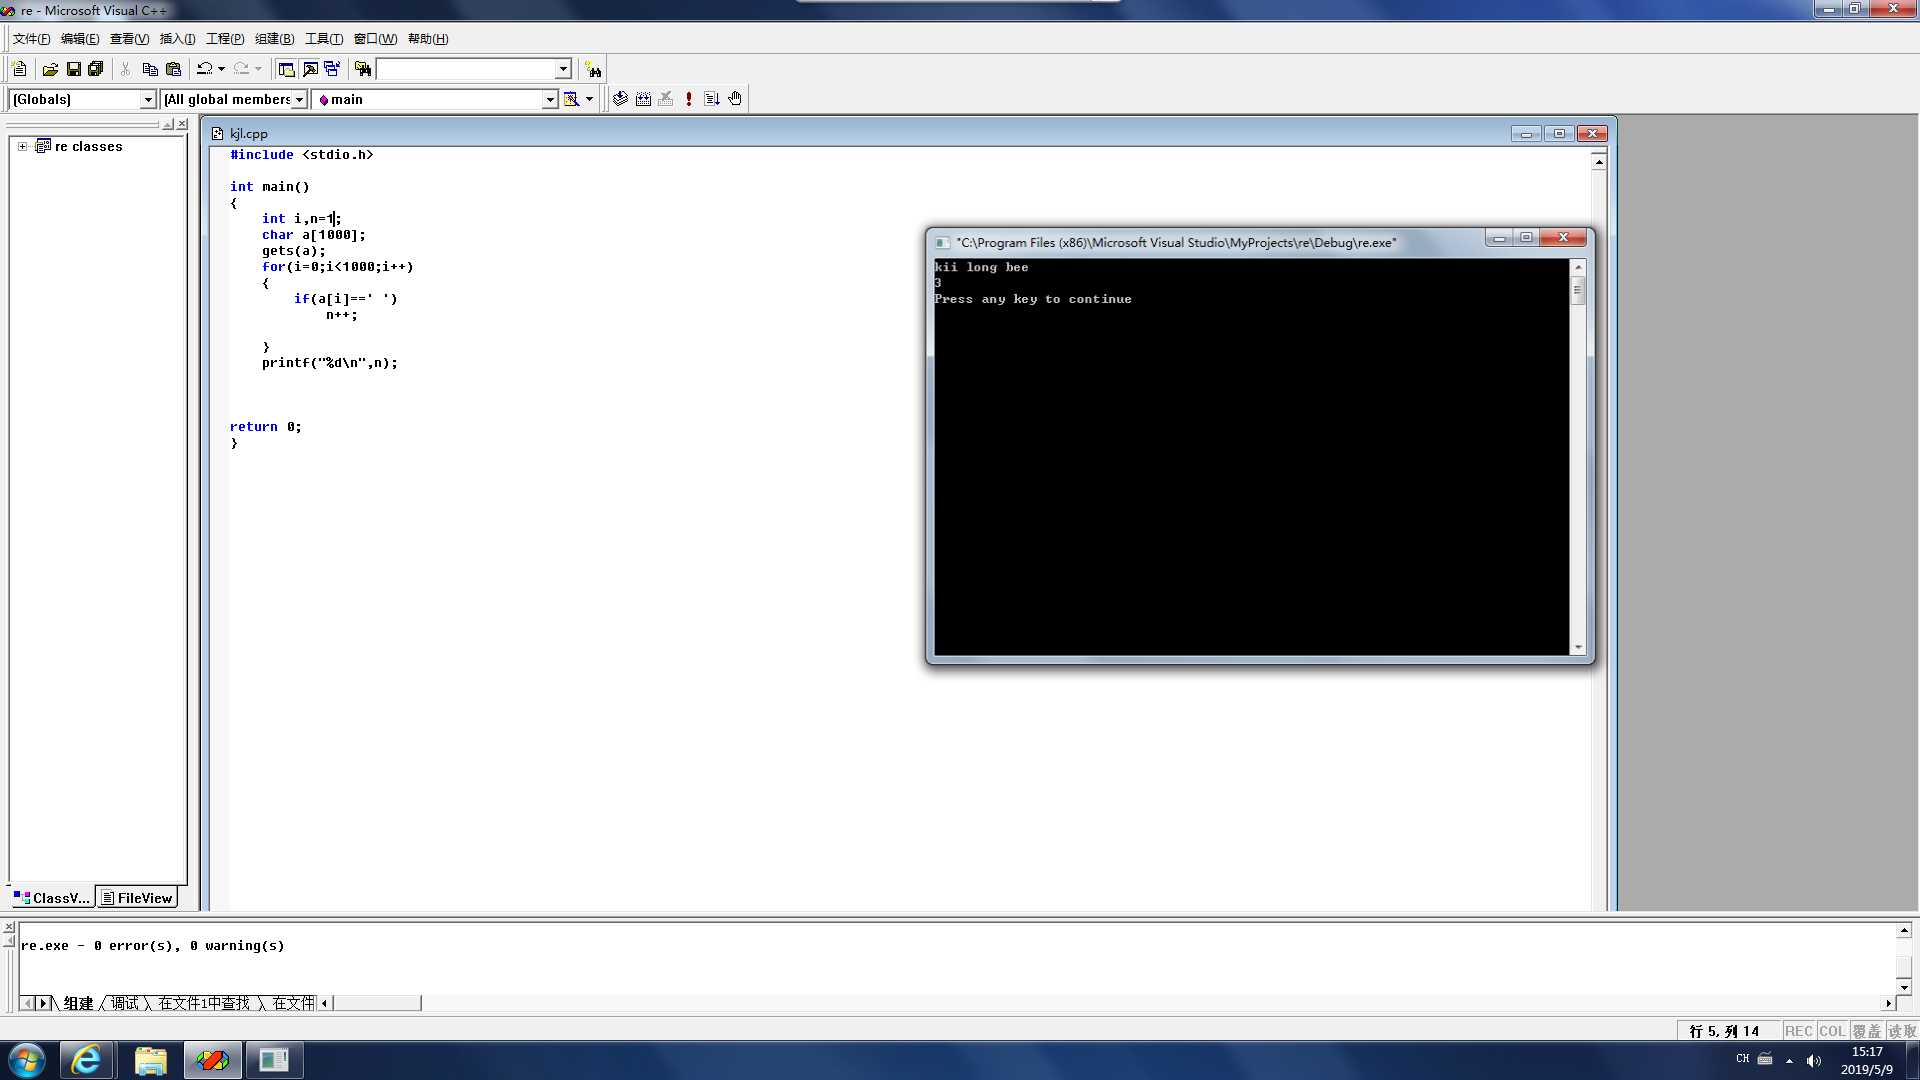1920x1080 pixels.
Task: Open the 查看(V) menu
Action: click(x=129, y=39)
